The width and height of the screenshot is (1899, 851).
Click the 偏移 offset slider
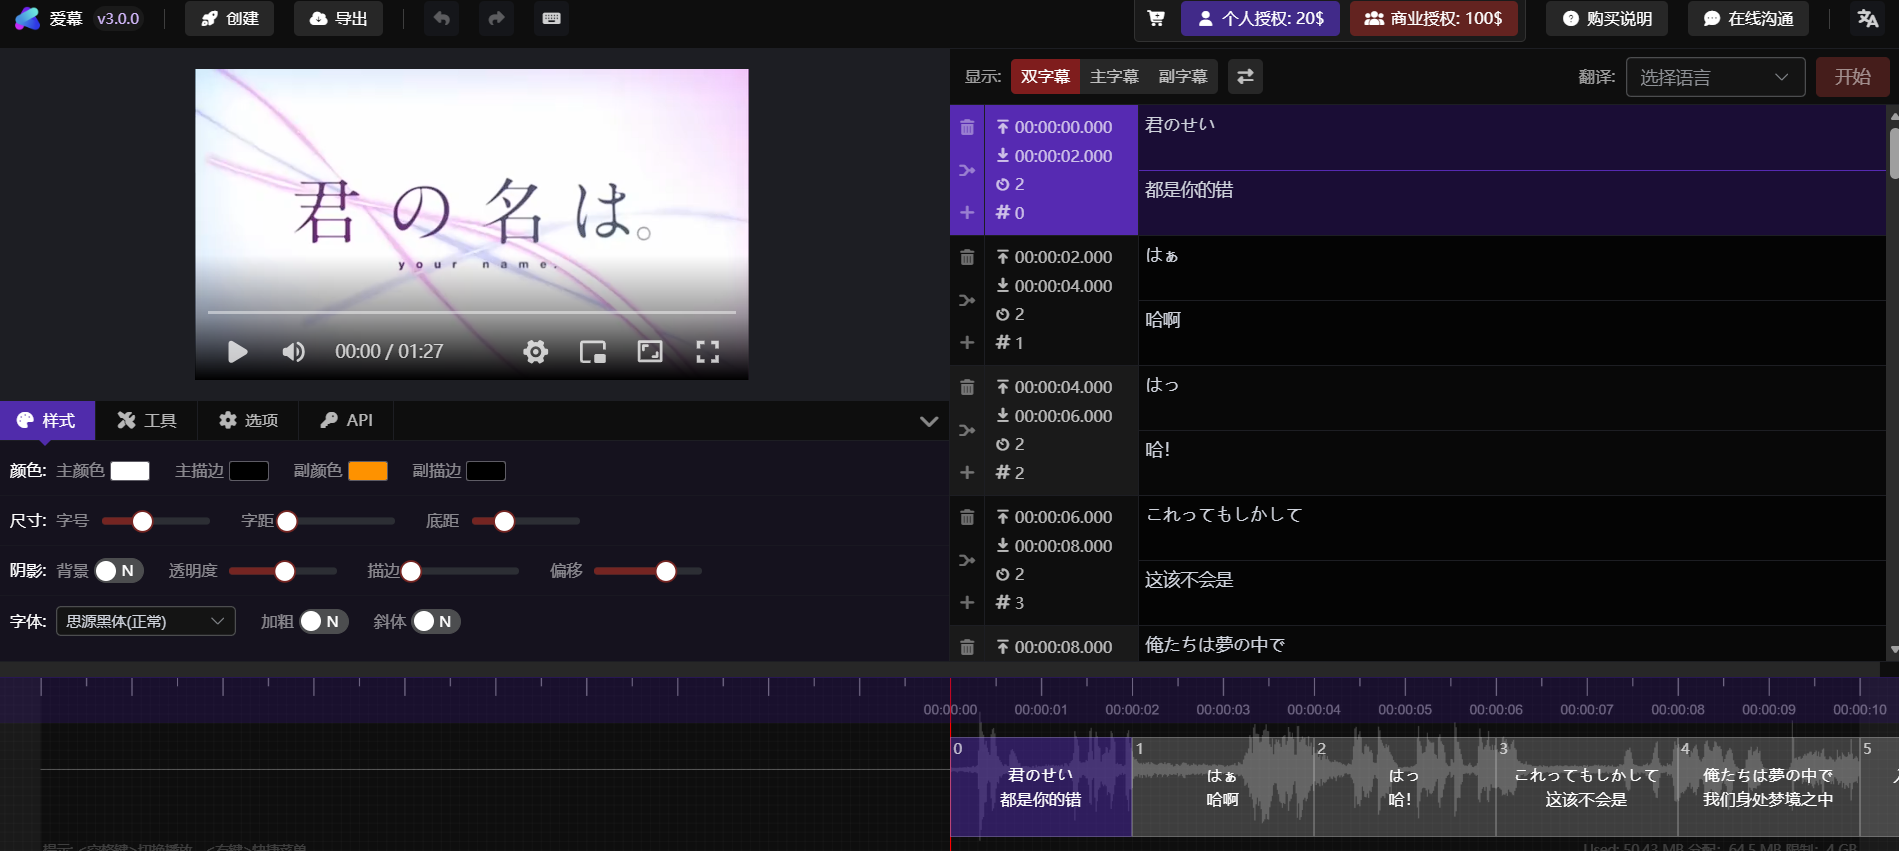coord(648,571)
